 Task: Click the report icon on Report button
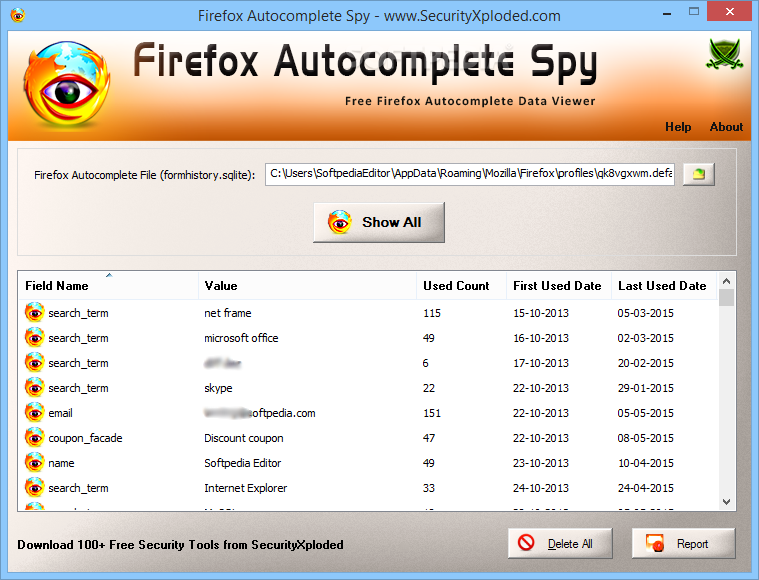pos(654,543)
